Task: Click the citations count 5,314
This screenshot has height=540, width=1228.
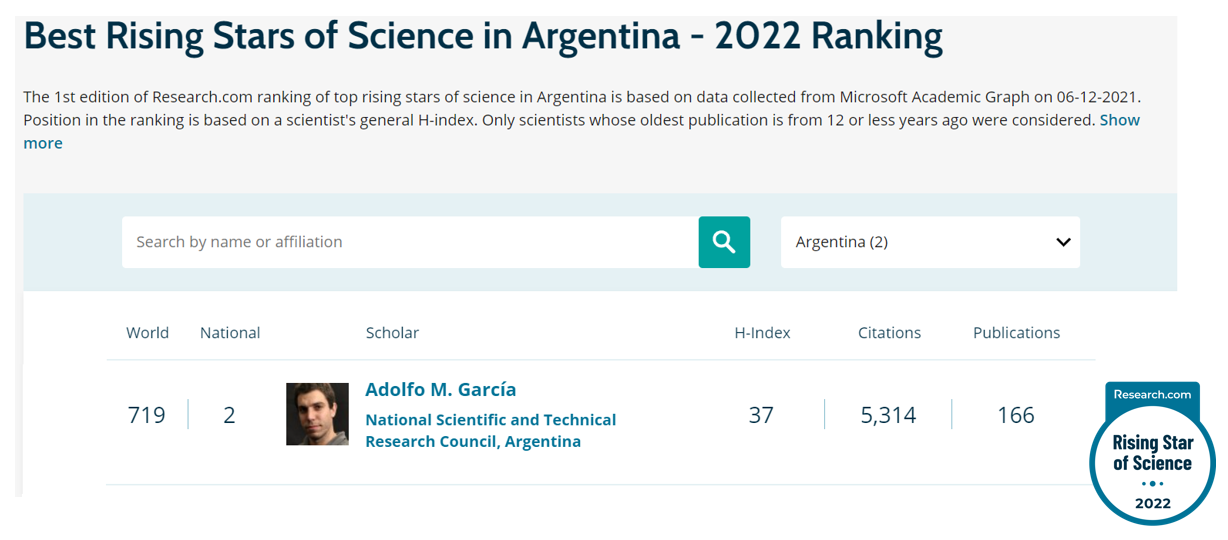Action: (888, 415)
